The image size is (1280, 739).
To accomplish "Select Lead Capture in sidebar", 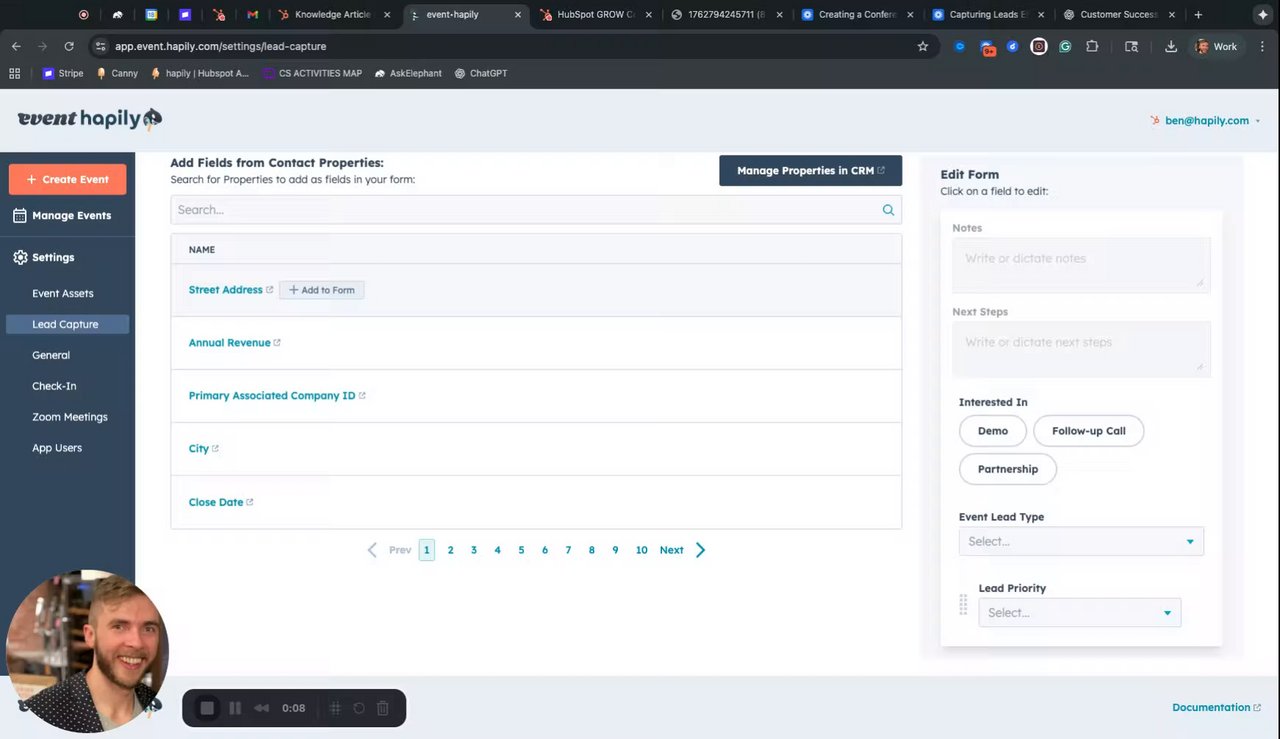I will coord(67,325).
